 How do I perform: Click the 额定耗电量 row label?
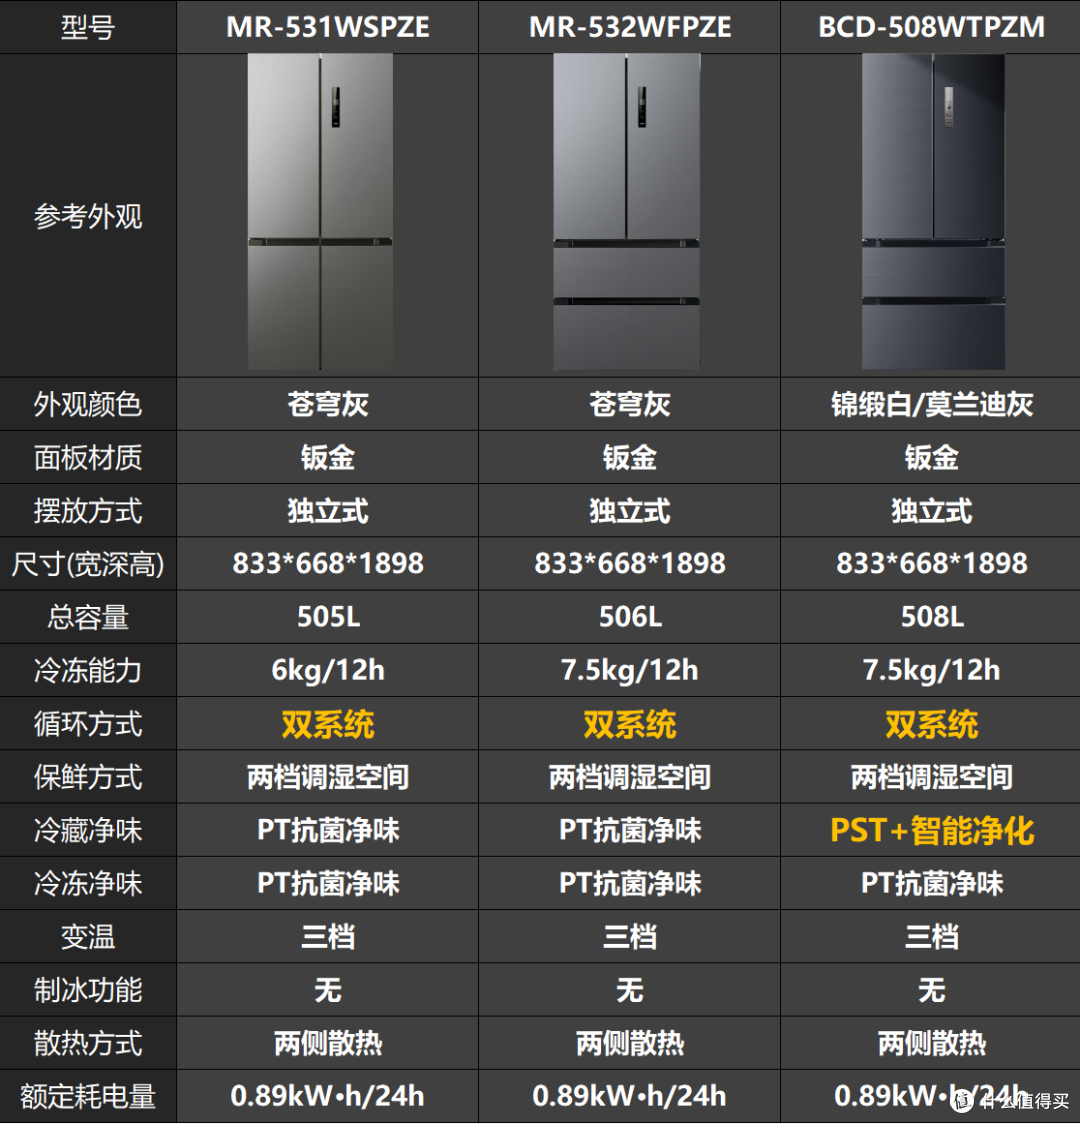[88, 1097]
